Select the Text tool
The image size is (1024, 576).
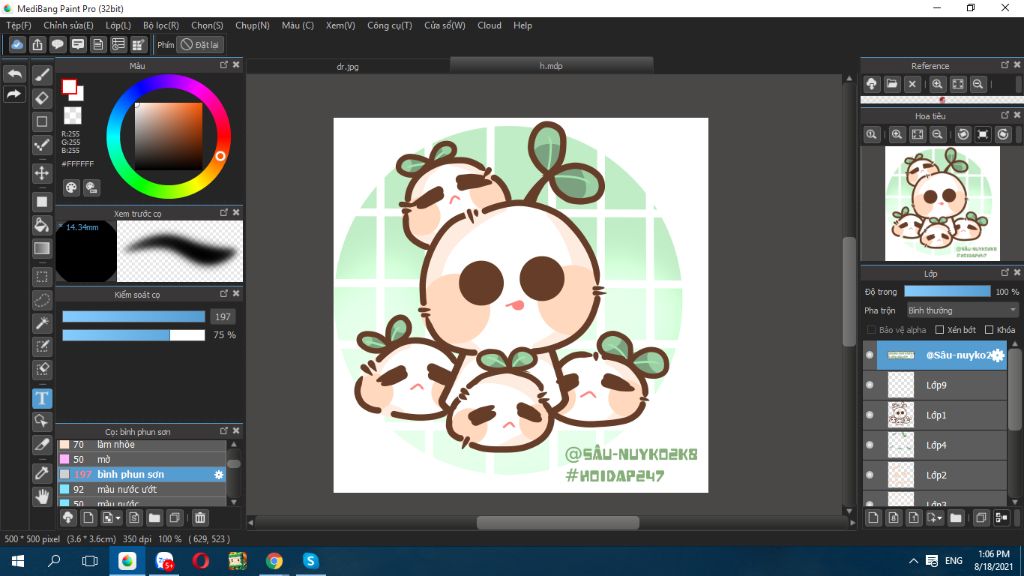(42, 398)
